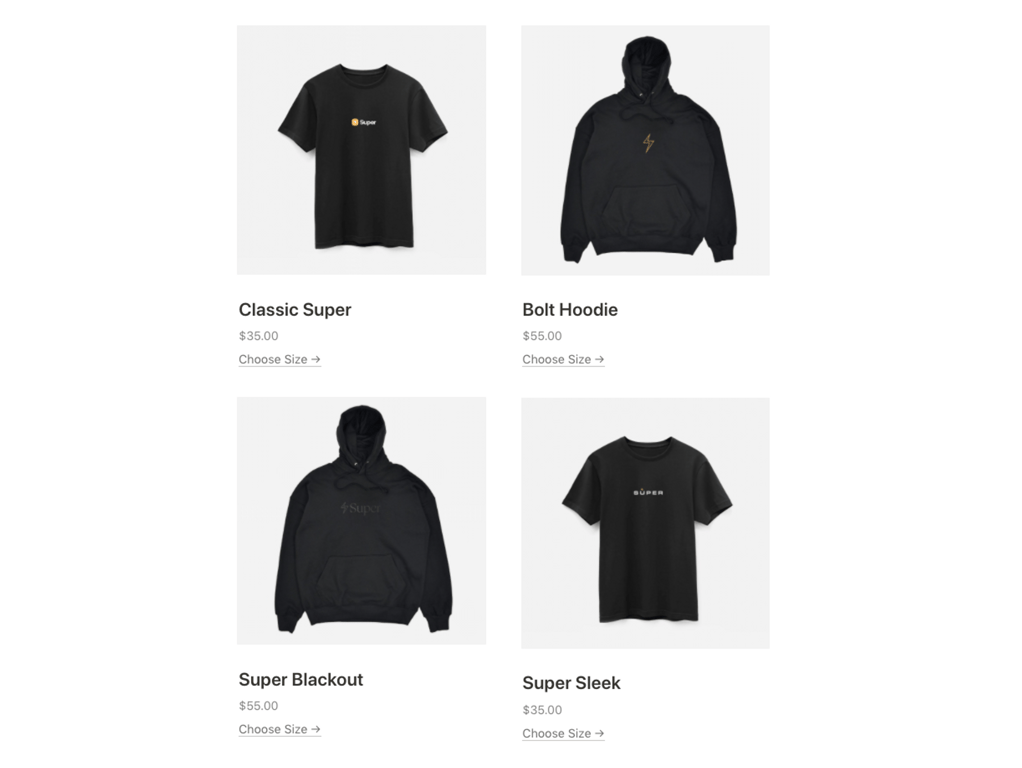Image resolution: width=1022 pixels, height=768 pixels.
Task: Open the Bolt Hoodie product image
Action: tap(645, 150)
